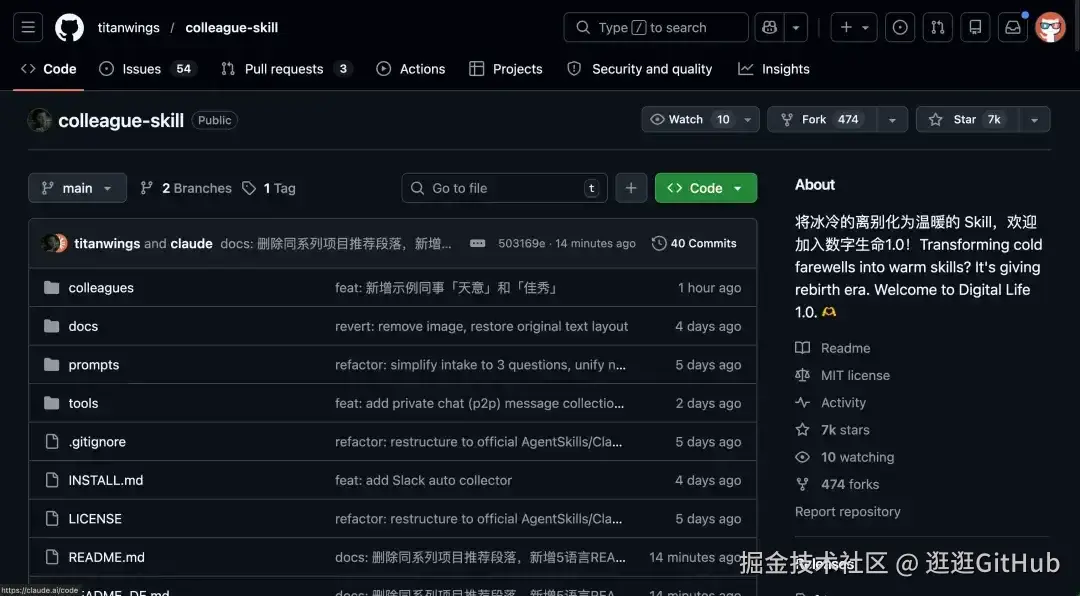Switch to the Insights tab
Image resolution: width=1080 pixels, height=596 pixels.
point(774,69)
